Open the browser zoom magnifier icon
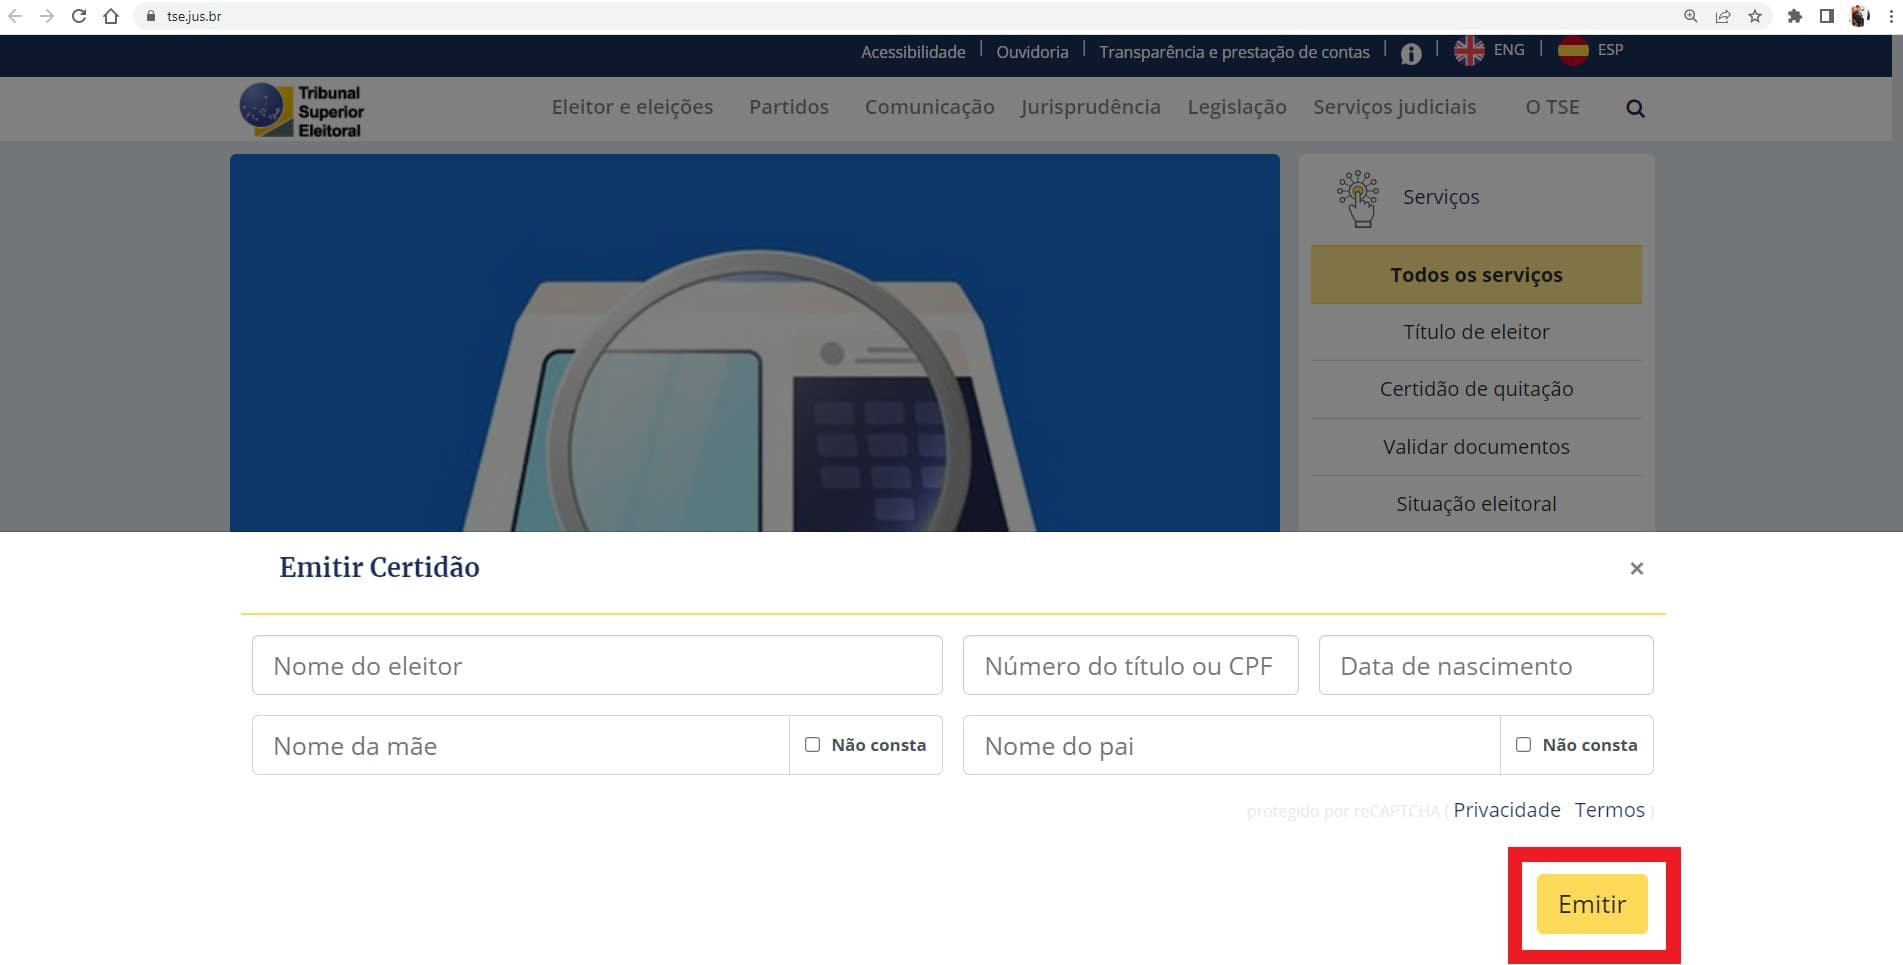The width and height of the screenshot is (1903, 965). point(1690,16)
